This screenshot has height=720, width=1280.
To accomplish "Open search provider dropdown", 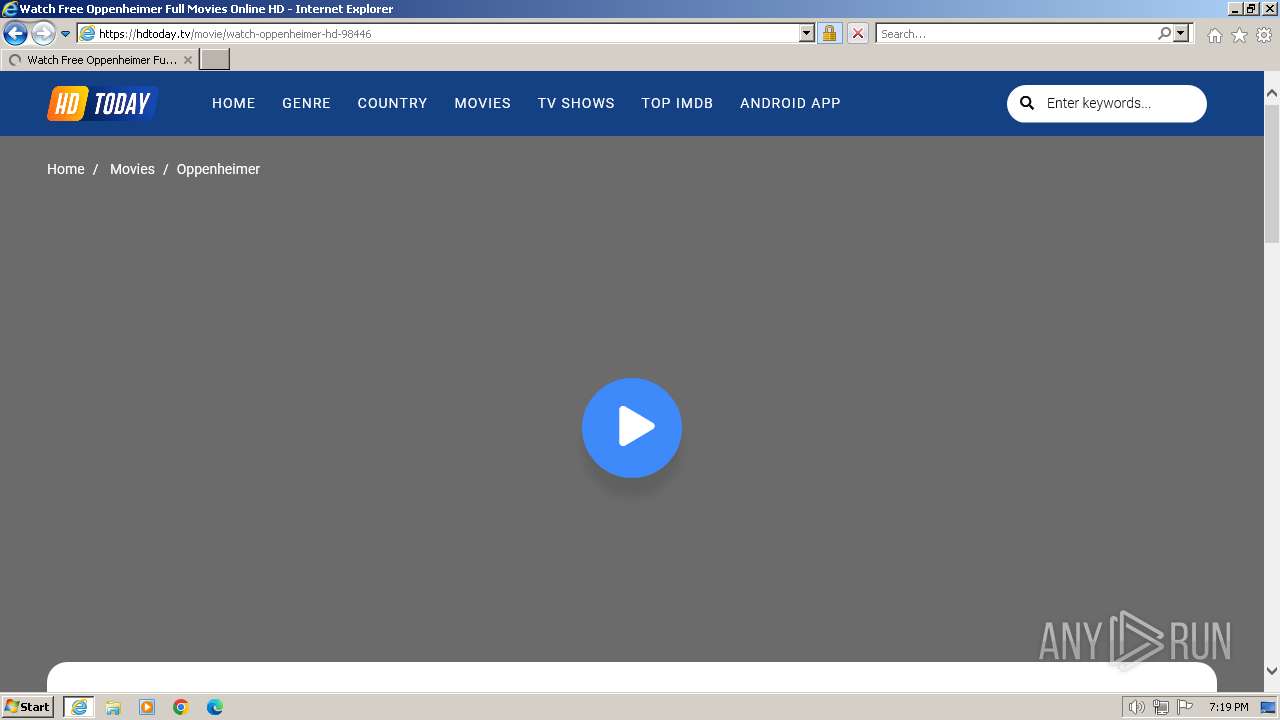I will 1181,33.
